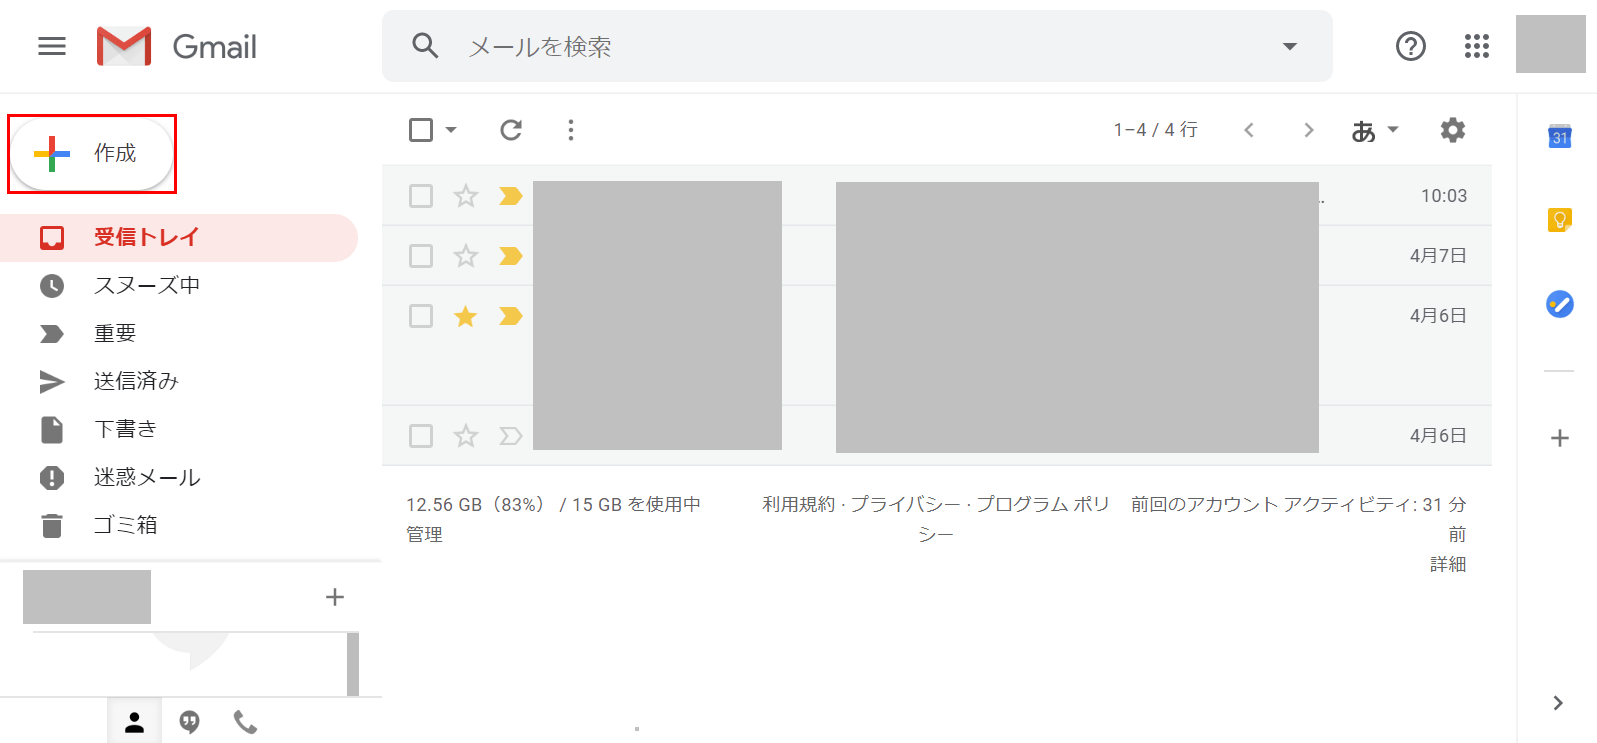1597x743 pixels.
Task: Click the 4月7日 date
Action: click(x=1438, y=256)
